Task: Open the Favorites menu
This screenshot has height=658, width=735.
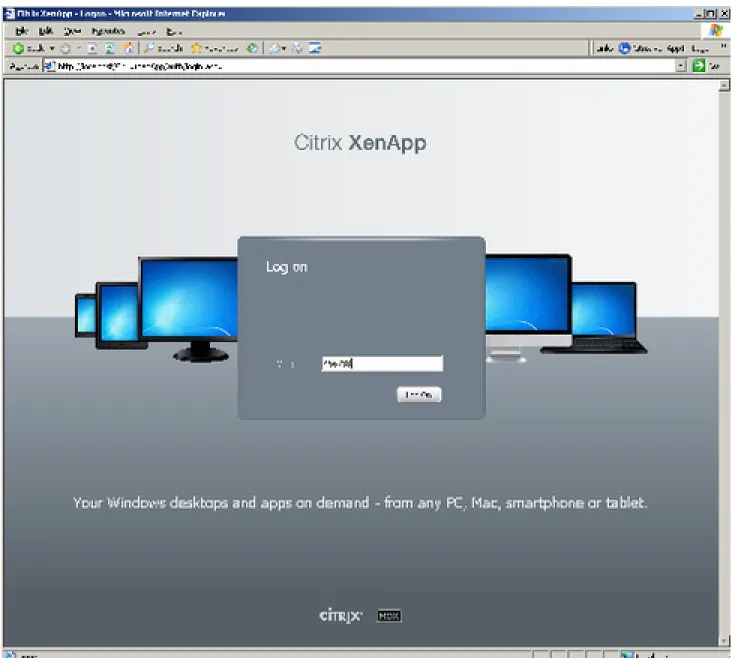Action: (108, 31)
